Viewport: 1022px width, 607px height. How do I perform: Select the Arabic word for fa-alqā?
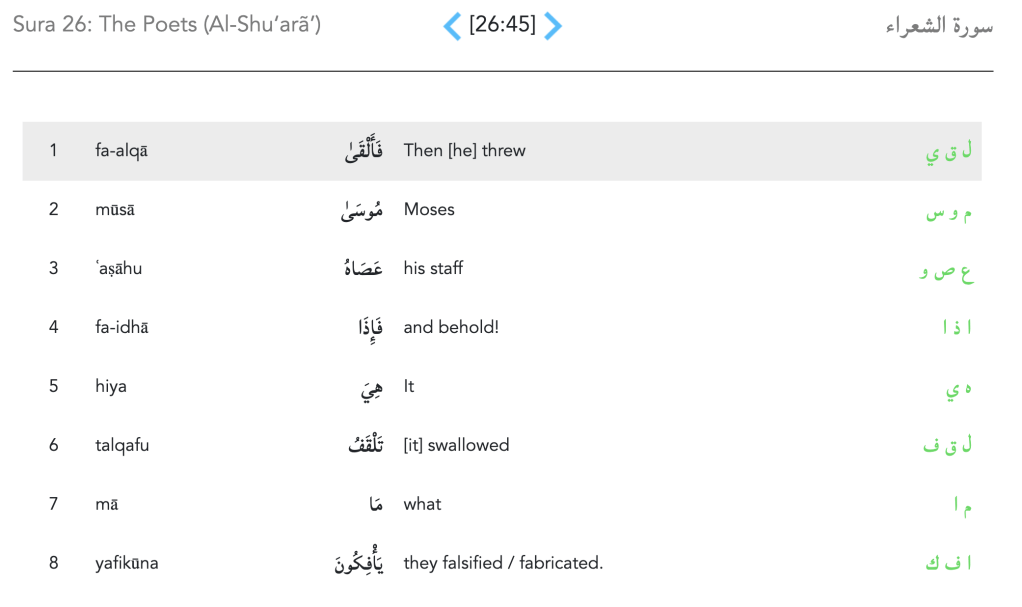point(362,152)
